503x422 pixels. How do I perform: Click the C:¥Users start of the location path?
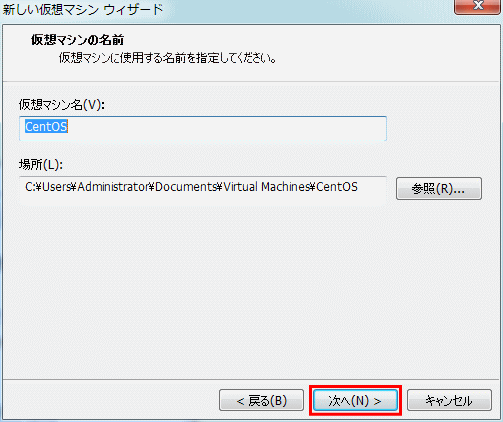tap(48, 187)
